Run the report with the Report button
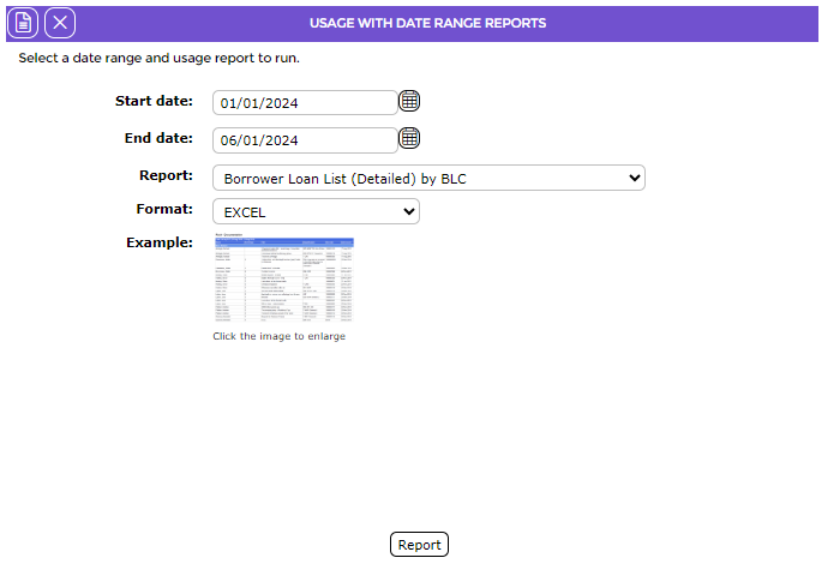Viewport: 819px width, 579px height. point(419,545)
